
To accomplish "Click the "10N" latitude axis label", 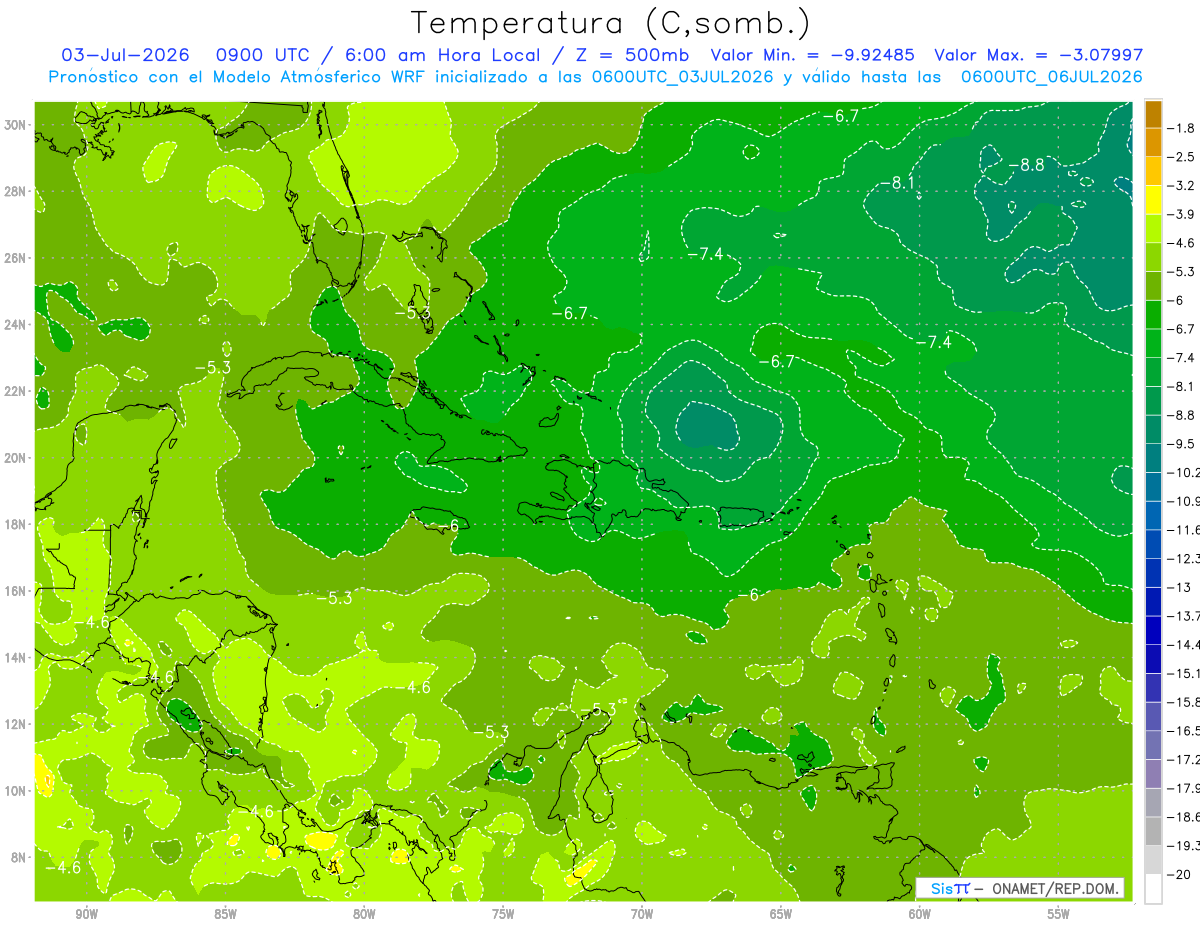I will pos(16,791).
